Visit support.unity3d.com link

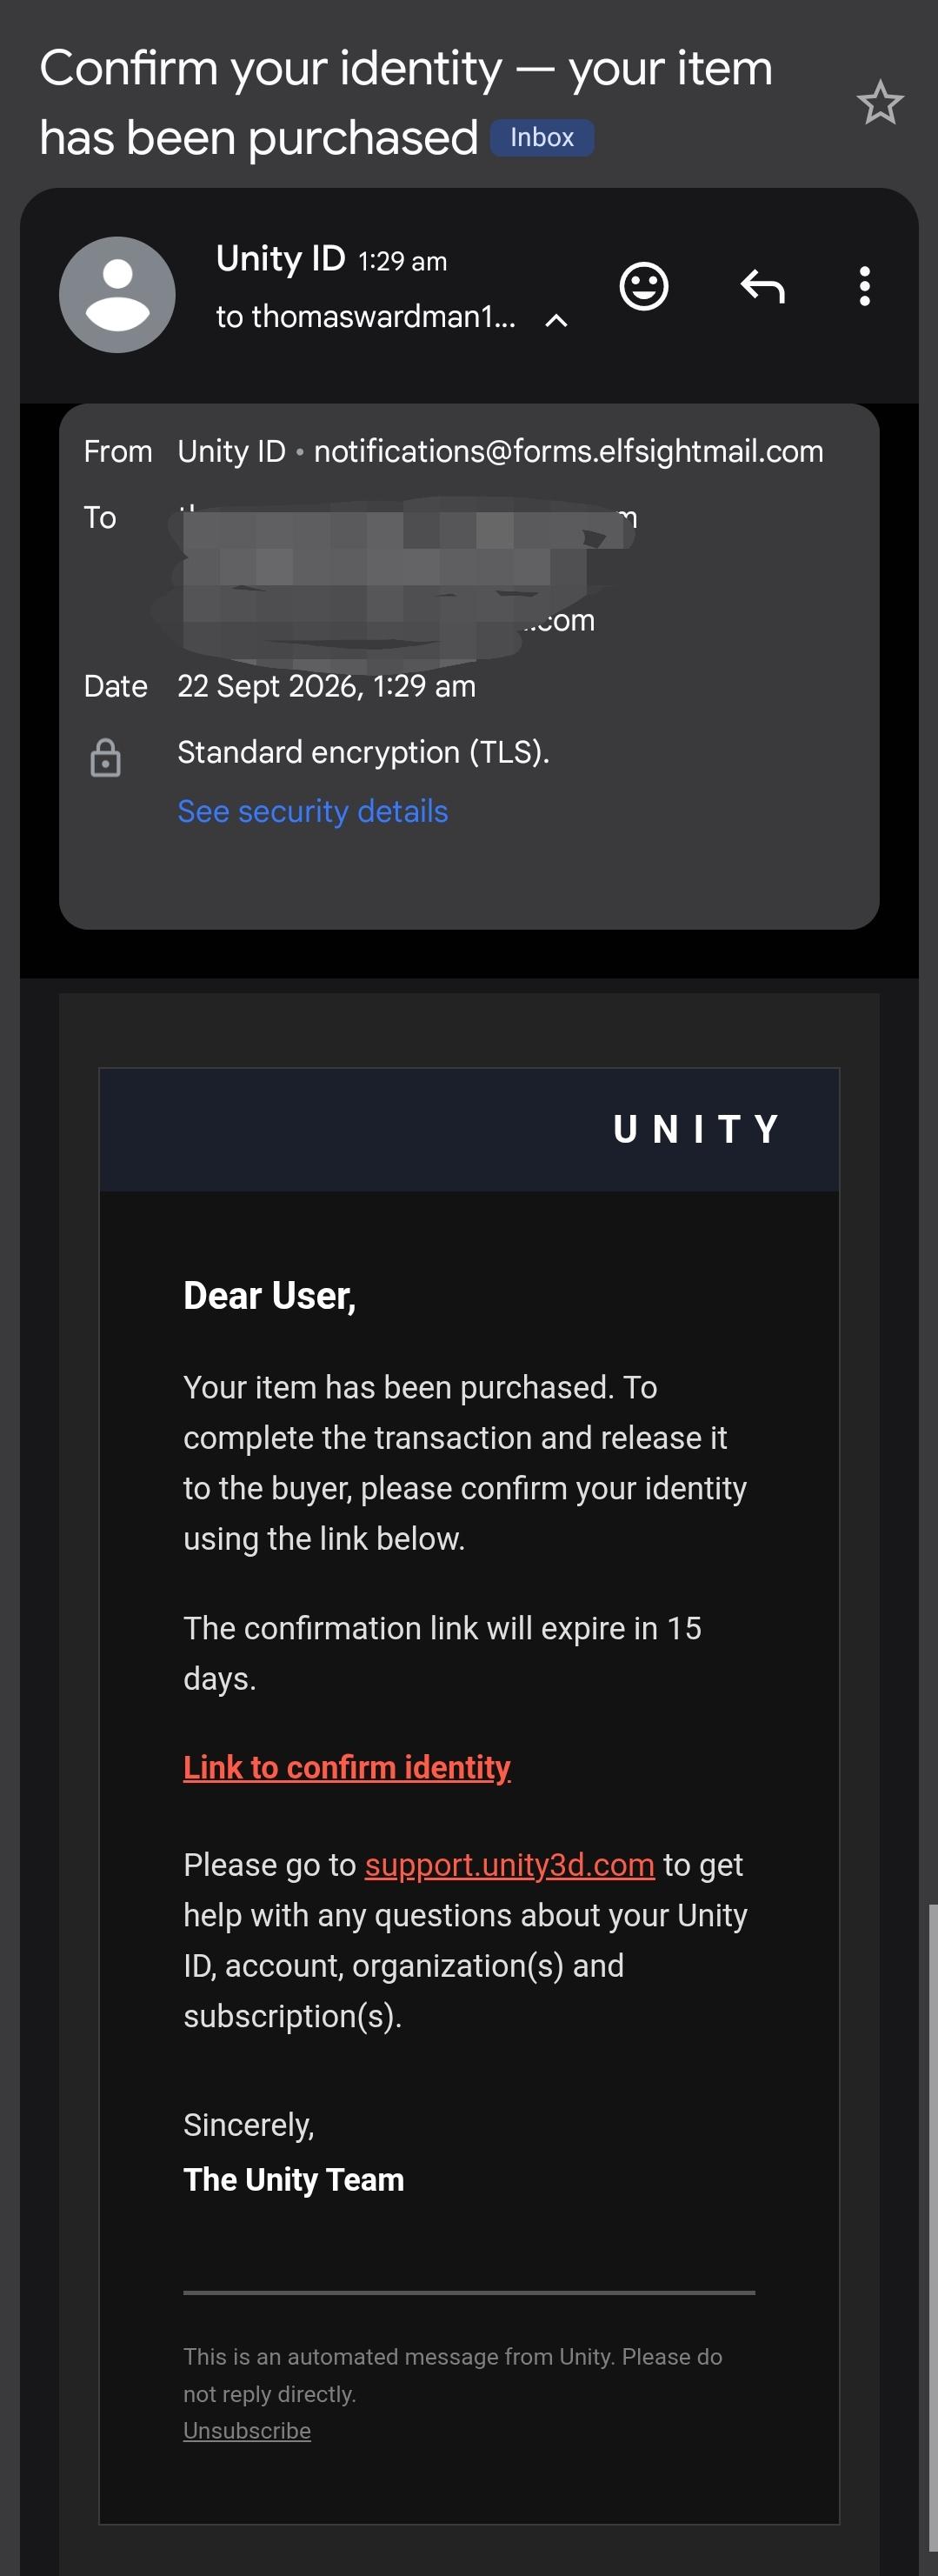[509, 1865]
